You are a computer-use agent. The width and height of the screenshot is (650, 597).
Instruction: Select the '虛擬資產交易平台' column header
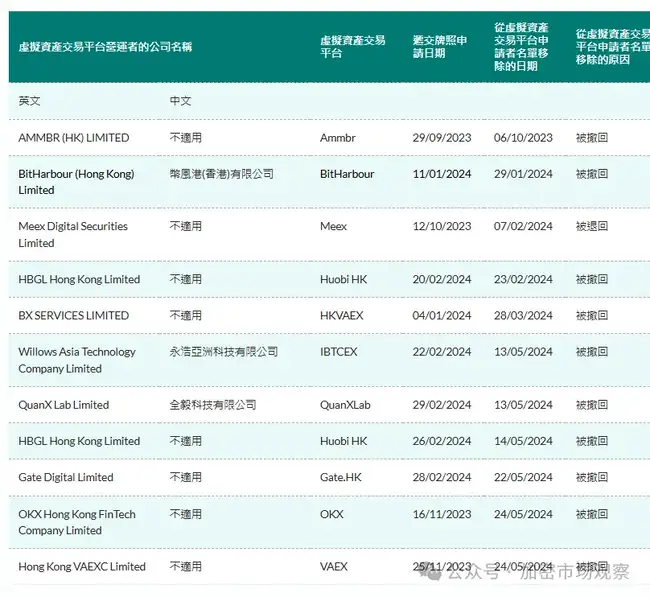pos(353,47)
